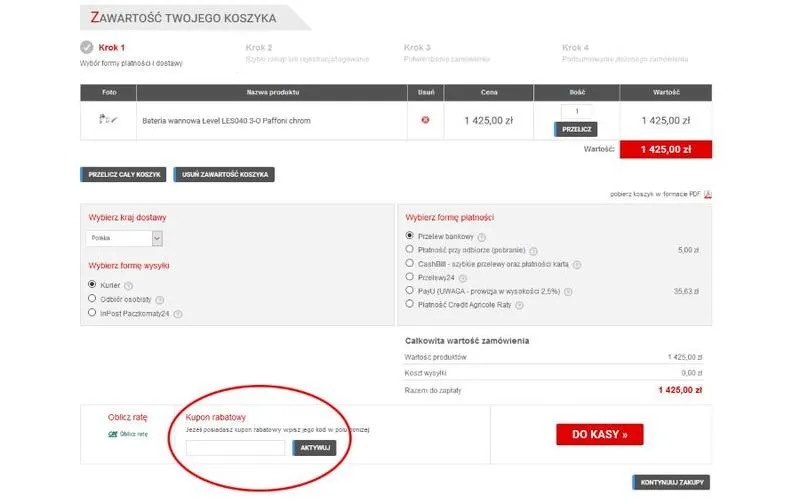The width and height of the screenshot is (800, 503).
Task: Open the PDF download icon
Action: click(x=707, y=194)
